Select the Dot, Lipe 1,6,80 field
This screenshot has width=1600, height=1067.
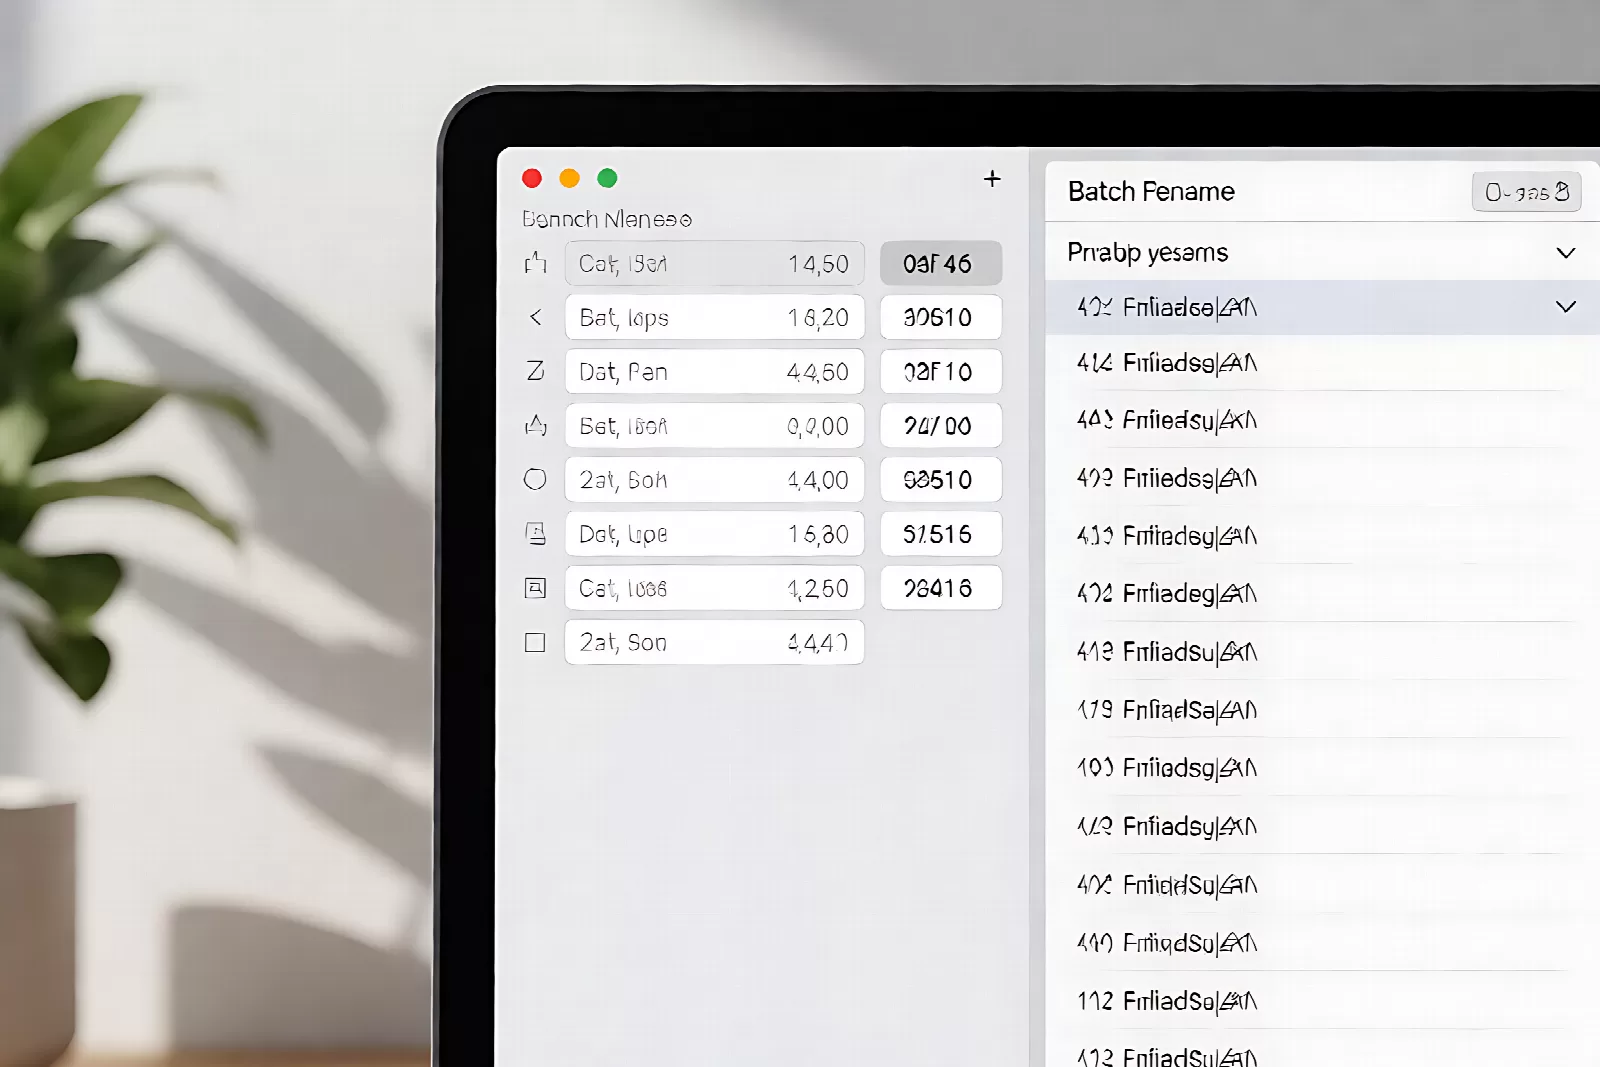coord(714,533)
